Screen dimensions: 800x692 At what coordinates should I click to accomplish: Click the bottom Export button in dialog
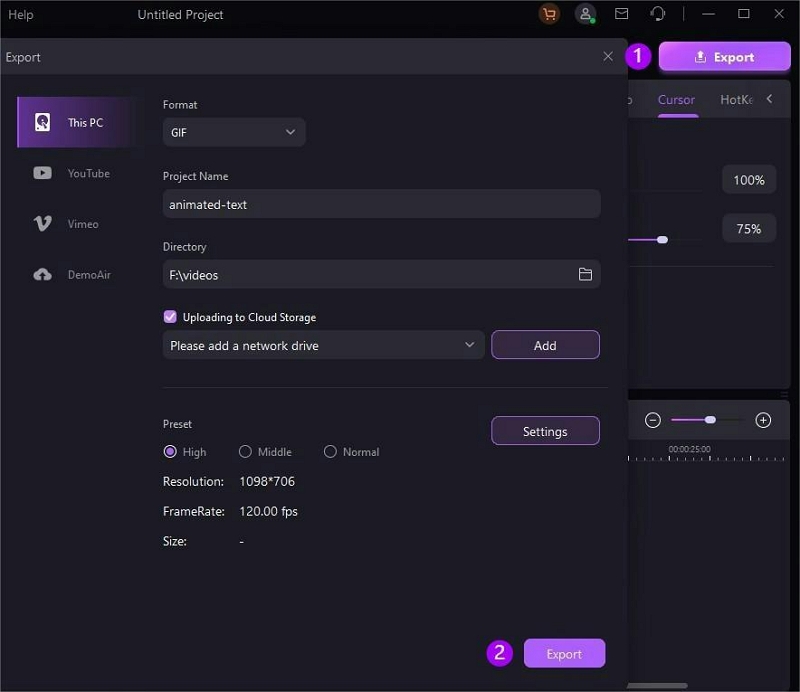coord(564,653)
